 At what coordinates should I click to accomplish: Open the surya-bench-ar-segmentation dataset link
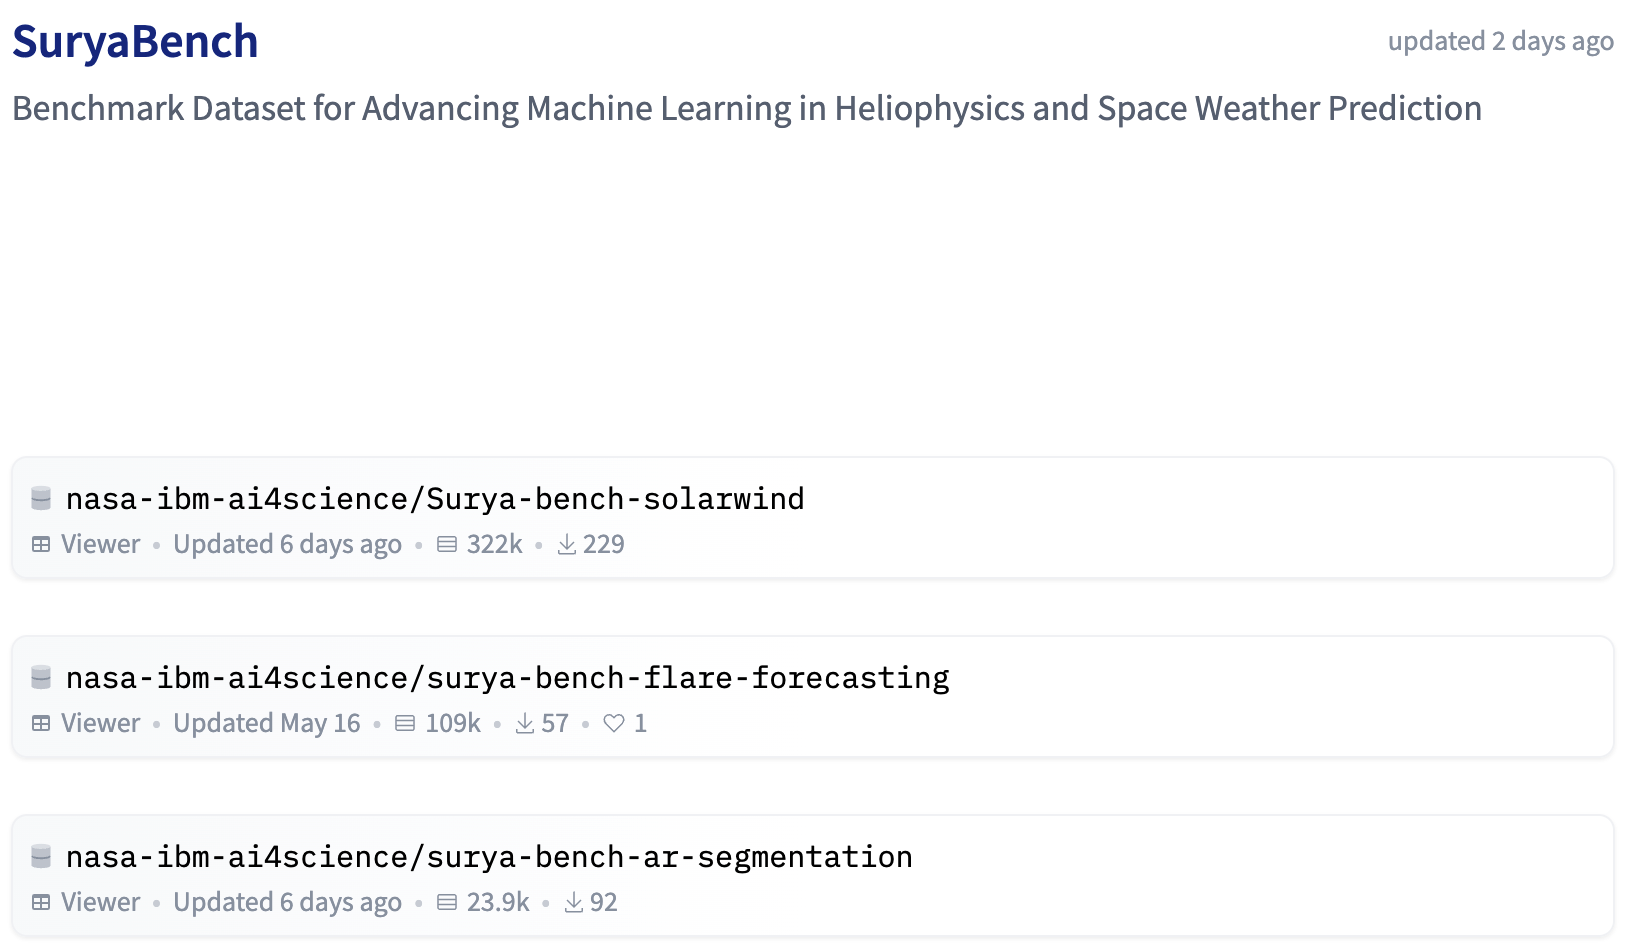pyautogui.click(x=489, y=857)
